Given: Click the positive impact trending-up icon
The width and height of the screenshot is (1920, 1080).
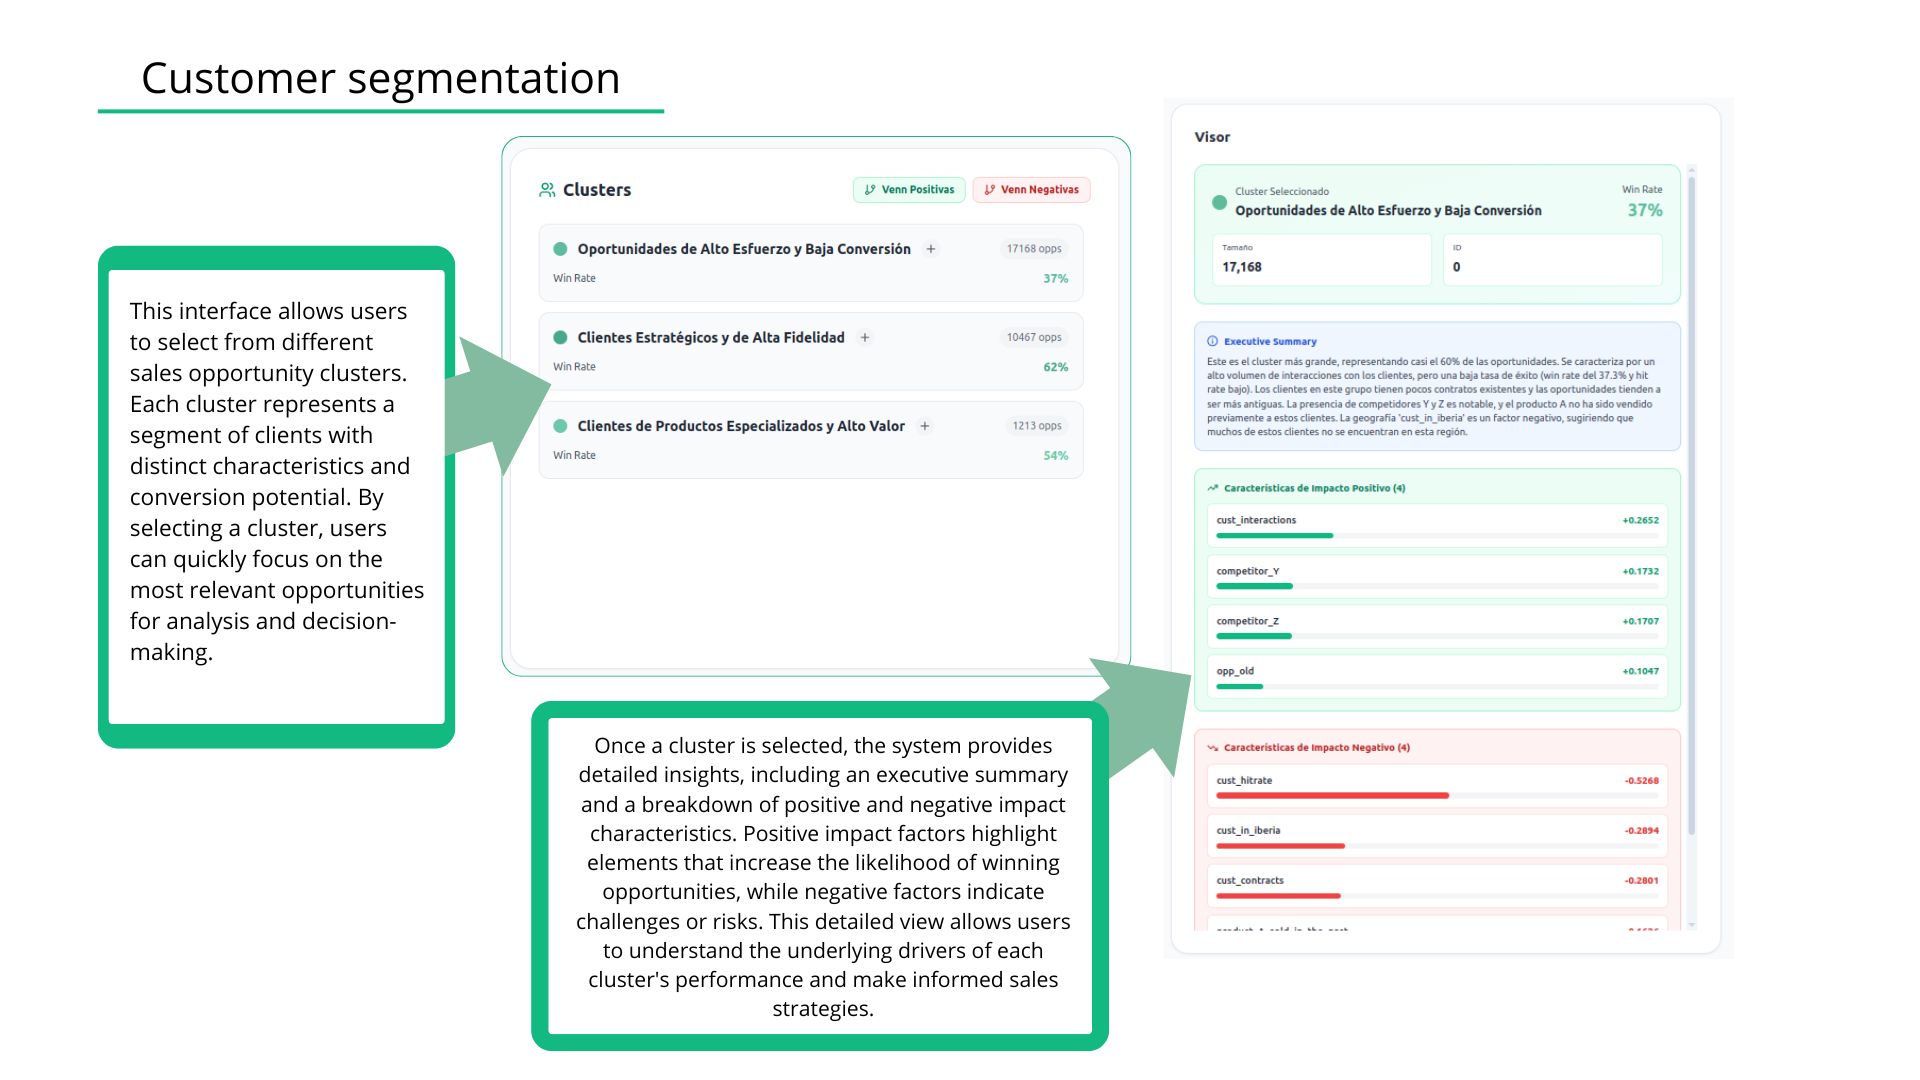Looking at the screenshot, I should (1212, 488).
